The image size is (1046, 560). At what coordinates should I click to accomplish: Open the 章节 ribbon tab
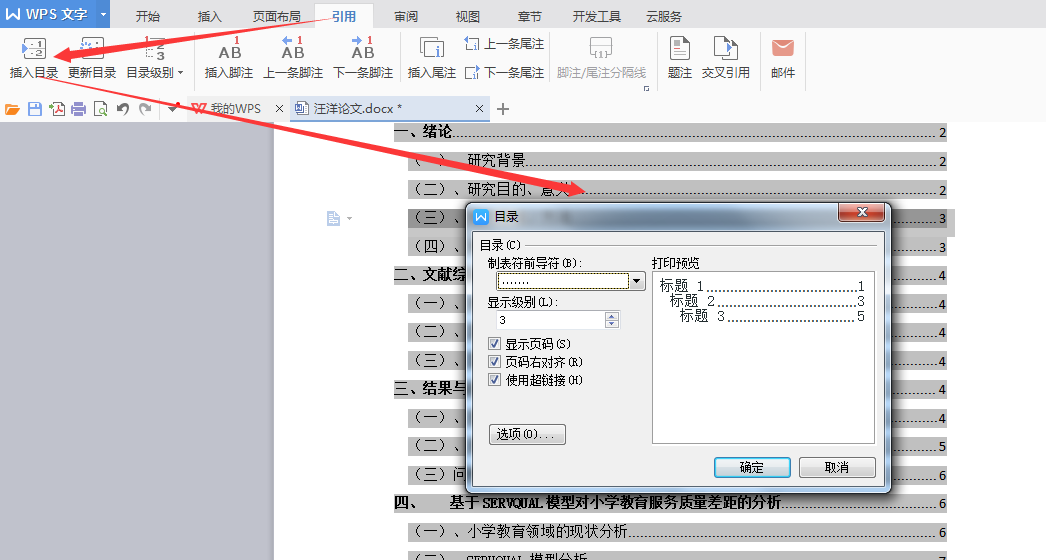click(530, 16)
